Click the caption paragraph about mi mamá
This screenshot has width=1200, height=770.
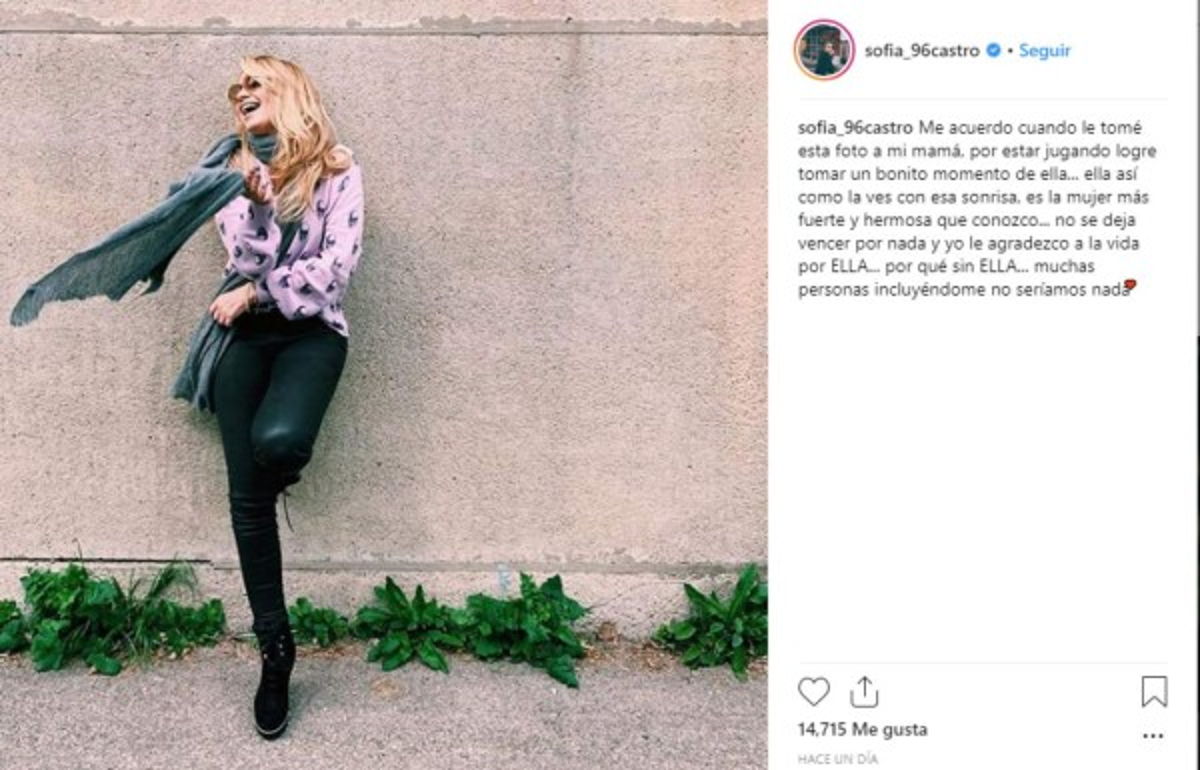click(x=972, y=208)
